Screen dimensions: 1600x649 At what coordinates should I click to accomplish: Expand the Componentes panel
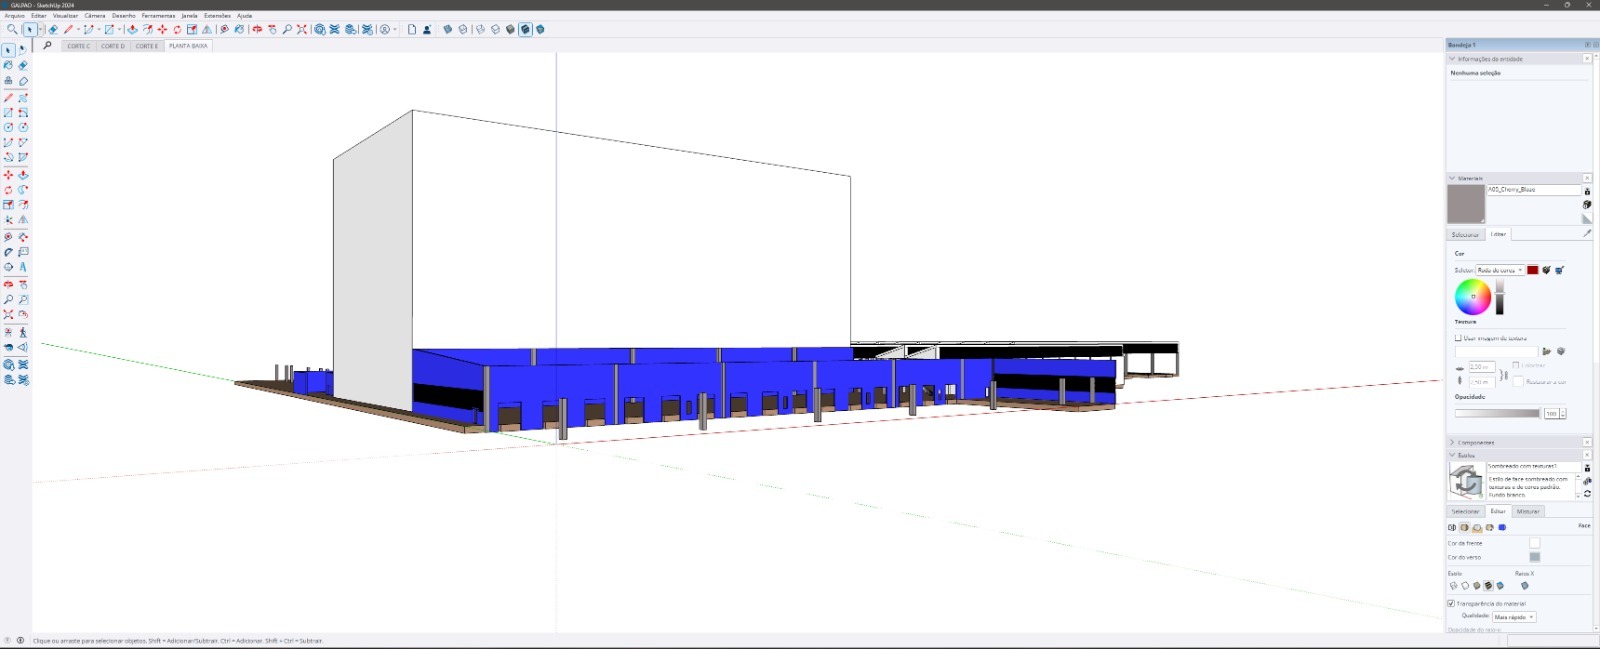[1452, 442]
